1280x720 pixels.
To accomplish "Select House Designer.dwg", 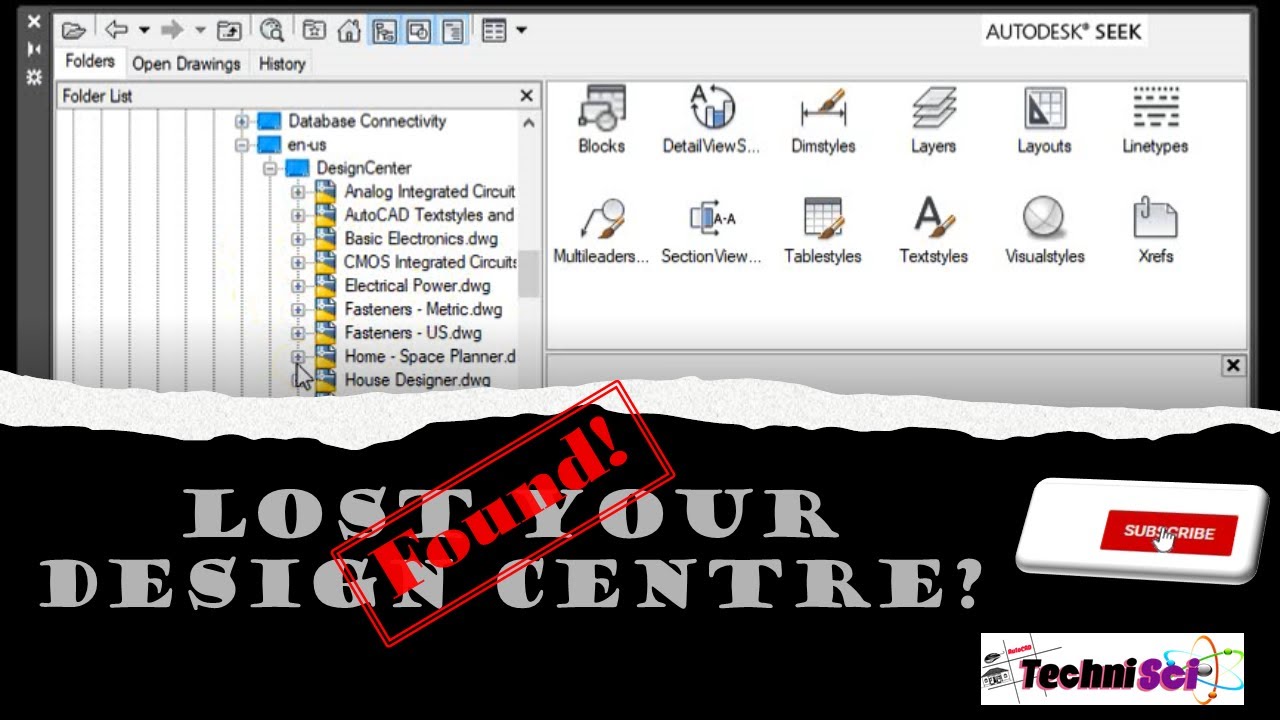I will pyautogui.click(x=418, y=380).
